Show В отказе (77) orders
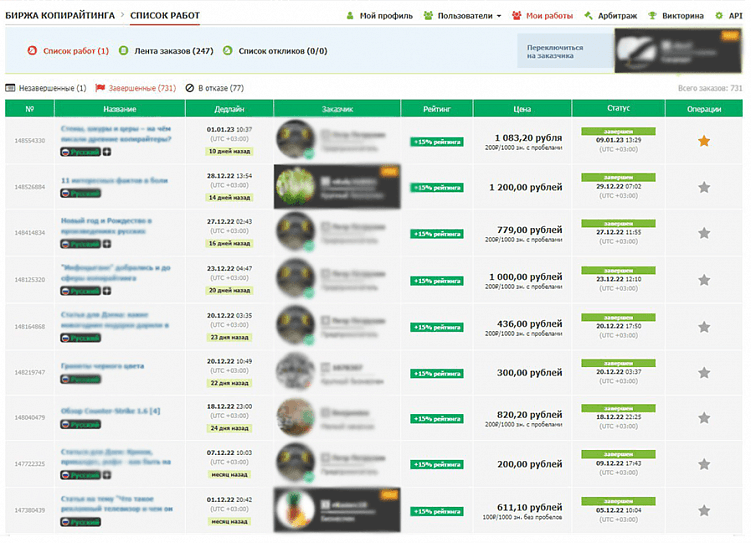This screenshot has height=543, width=751. tap(215, 88)
